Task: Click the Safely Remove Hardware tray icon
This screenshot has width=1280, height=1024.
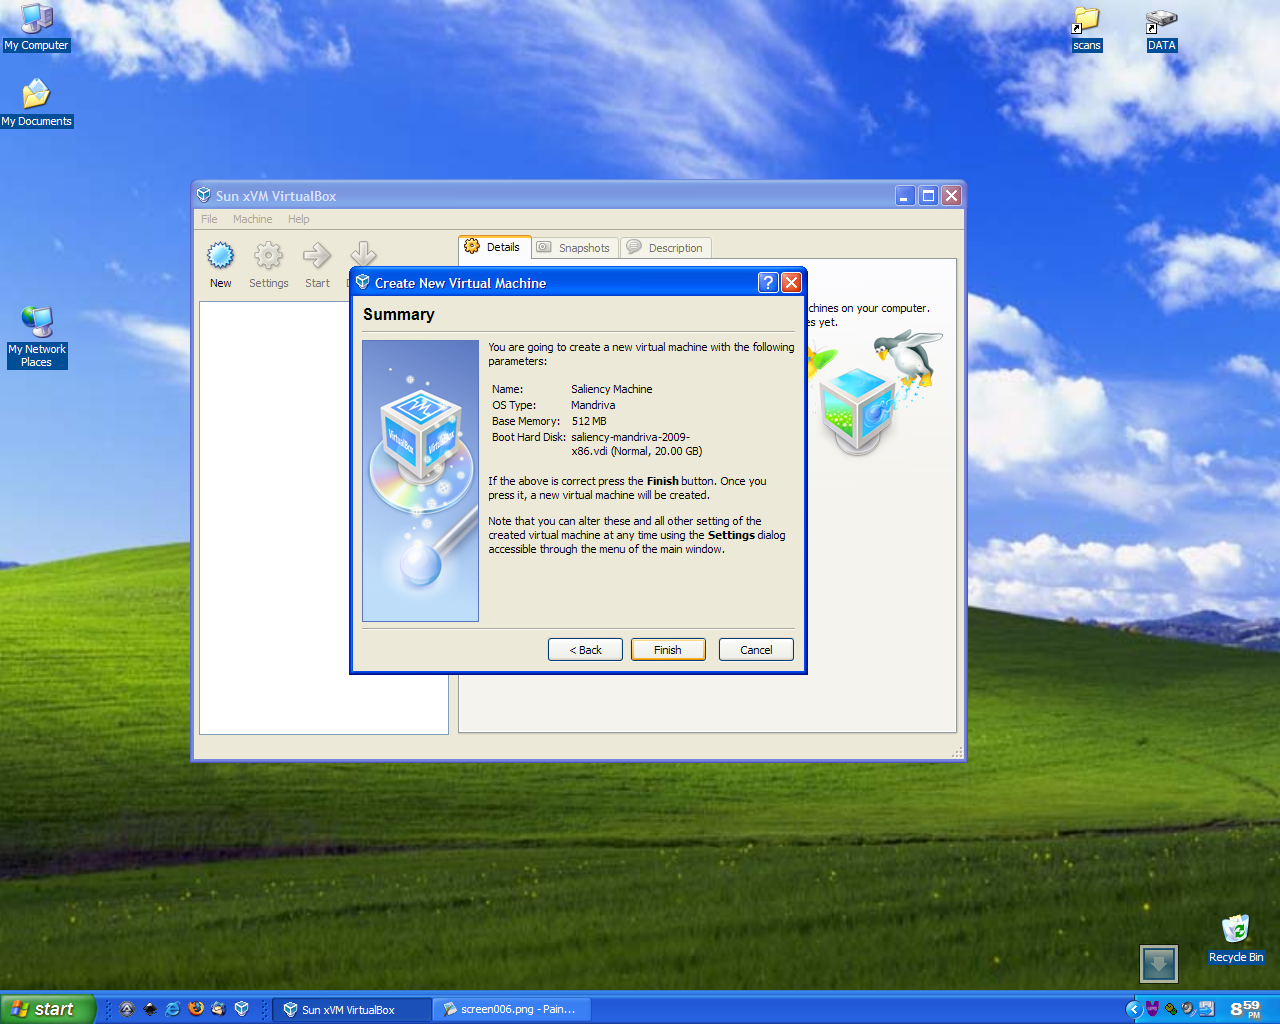Action: [x=1170, y=1009]
